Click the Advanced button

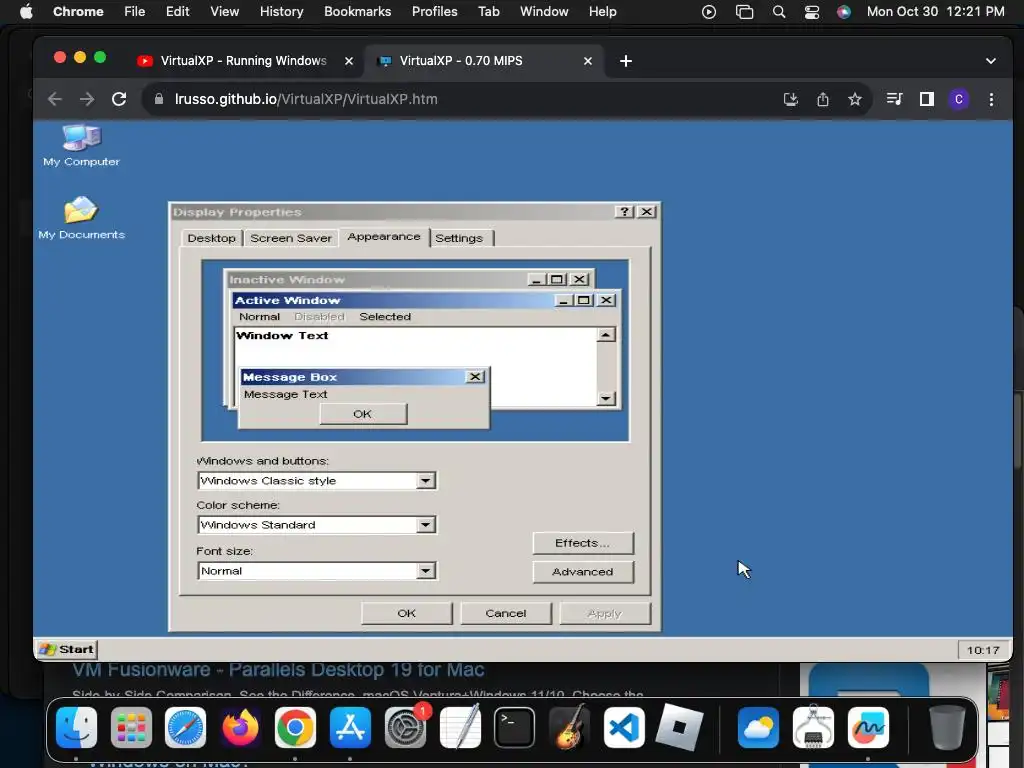[583, 571]
